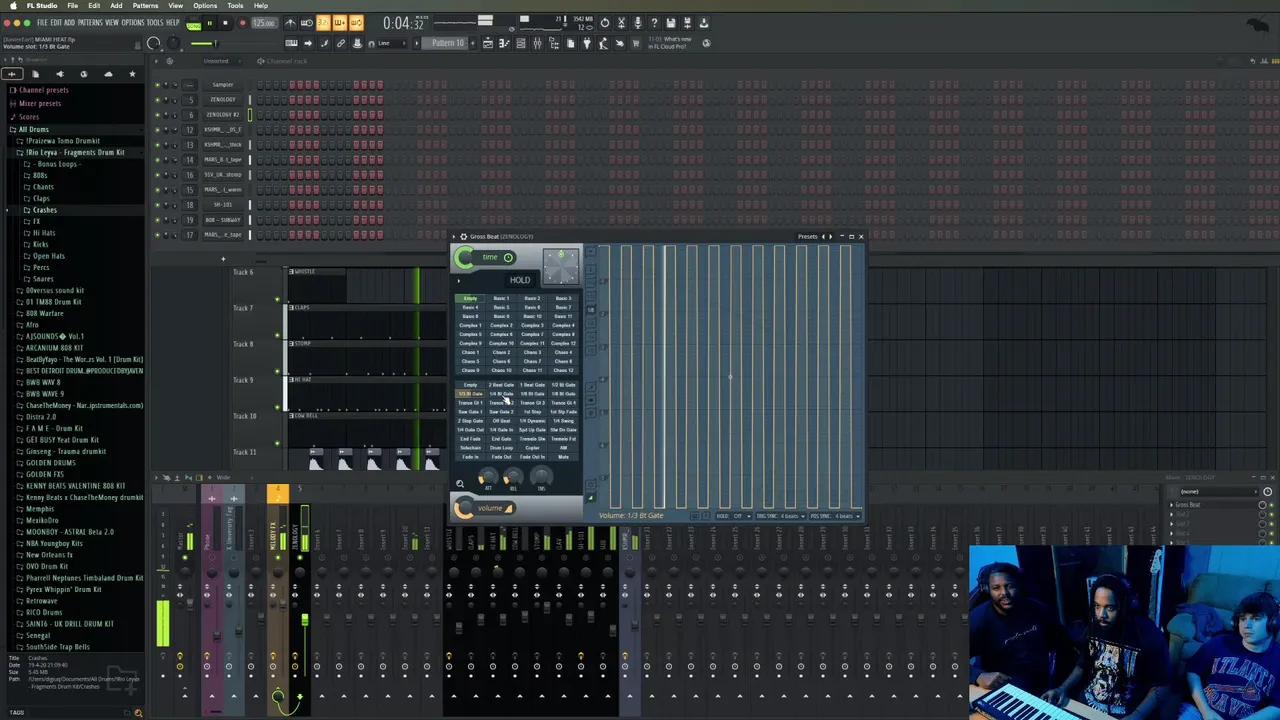The width and height of the screenshot is (1280, 720).
Task: Click the microphone recording icon
Action: click(638, 22)
